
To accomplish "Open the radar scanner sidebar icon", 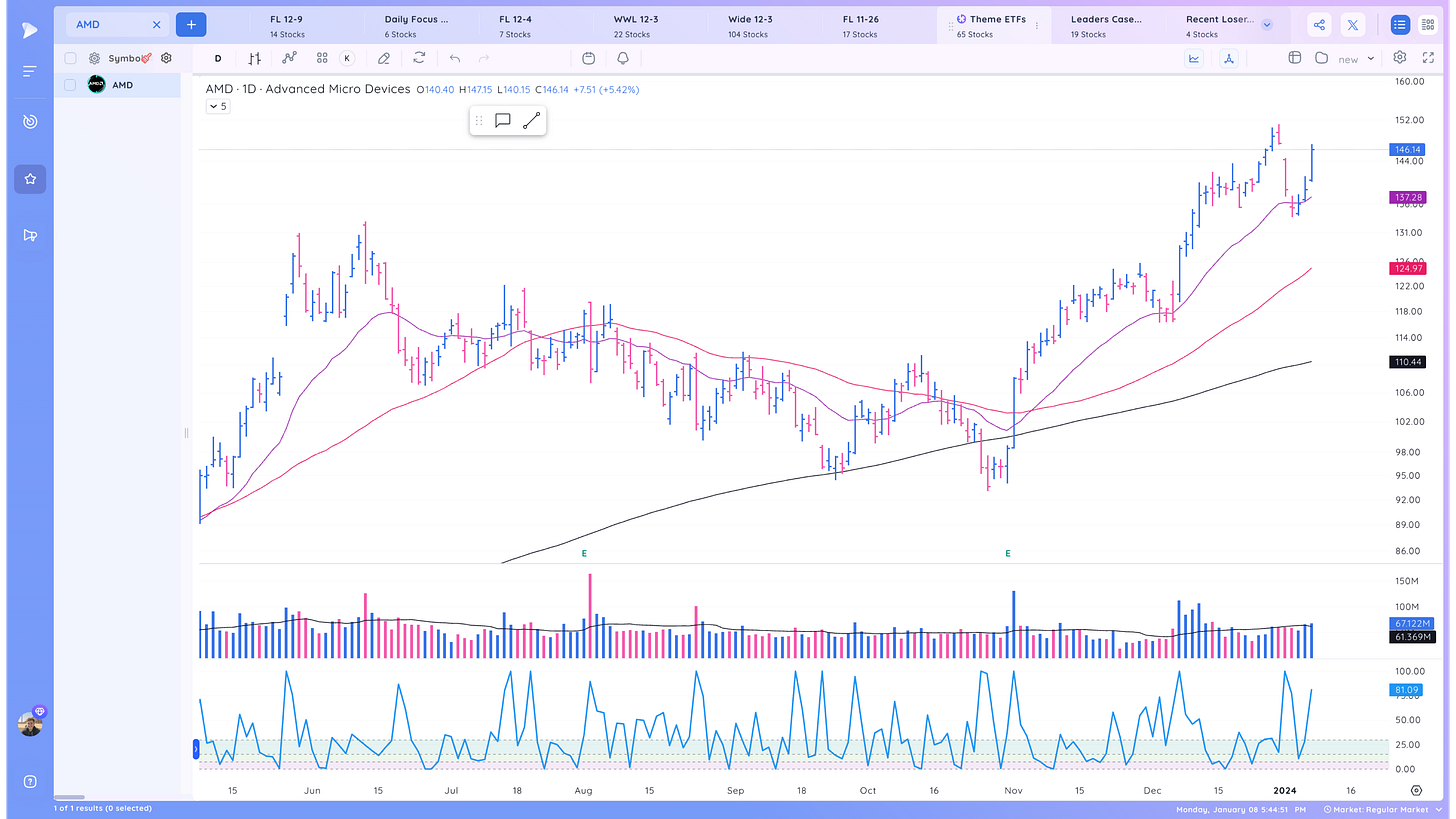I will coord(29,122).
